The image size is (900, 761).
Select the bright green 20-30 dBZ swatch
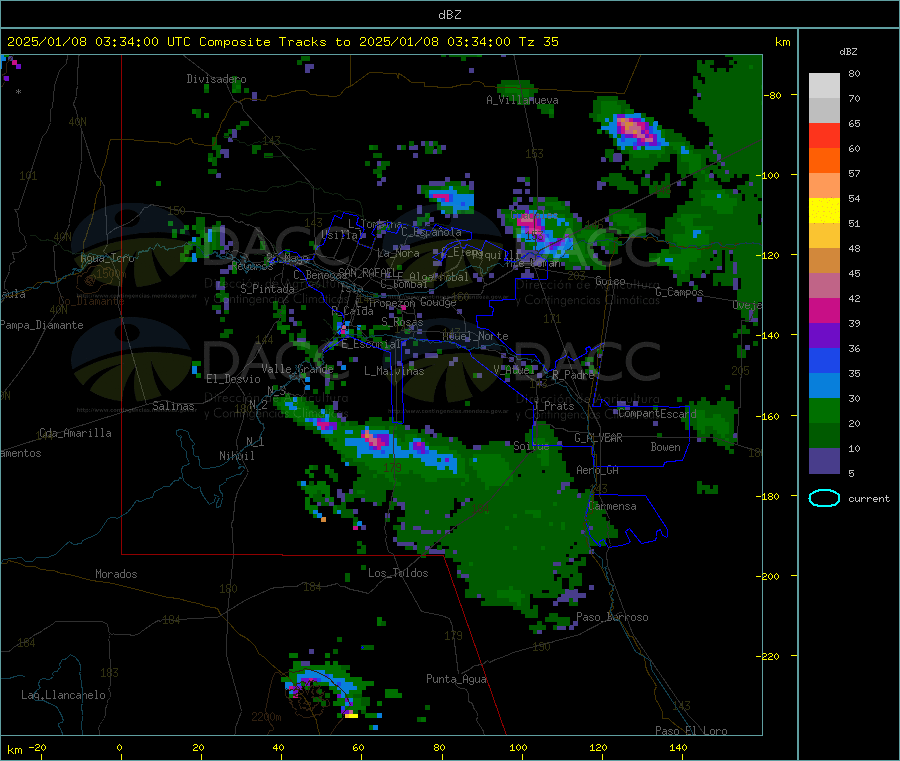point(824,410)
